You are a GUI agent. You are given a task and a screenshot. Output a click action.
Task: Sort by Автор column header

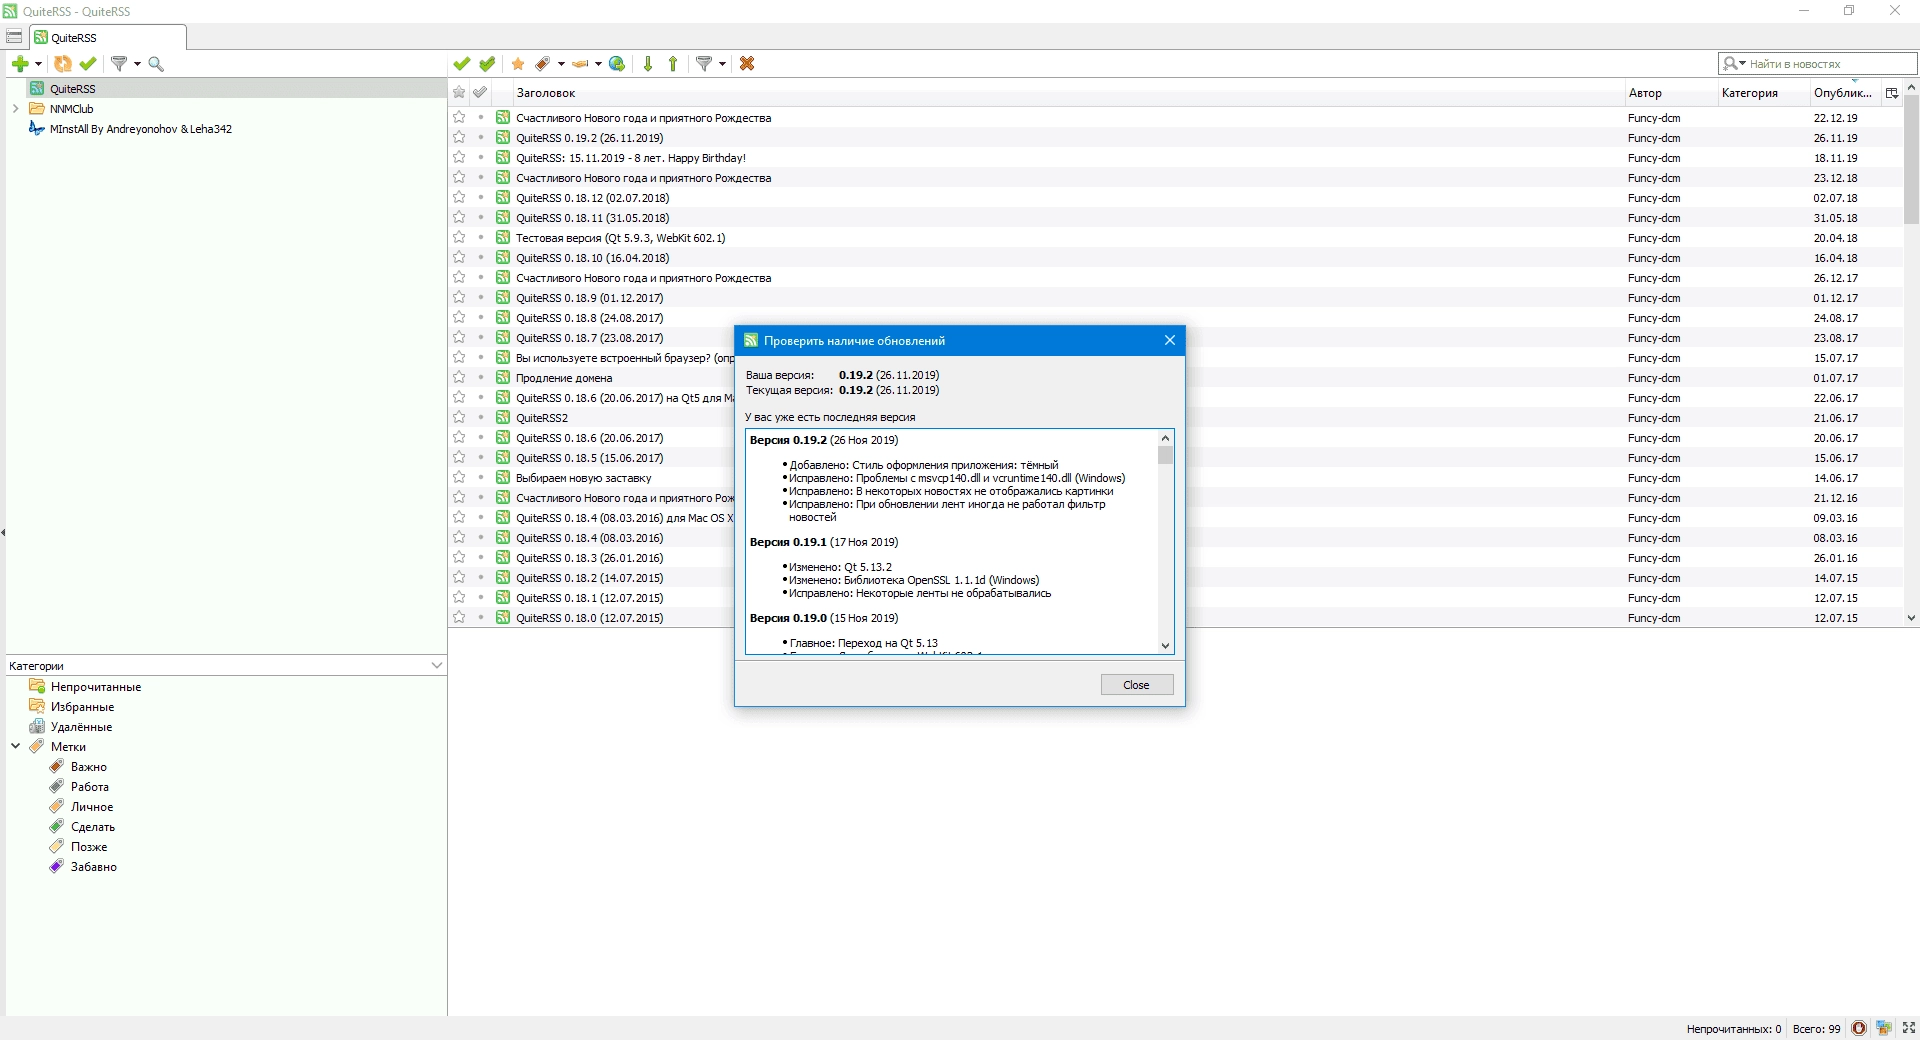point(1671,93)
